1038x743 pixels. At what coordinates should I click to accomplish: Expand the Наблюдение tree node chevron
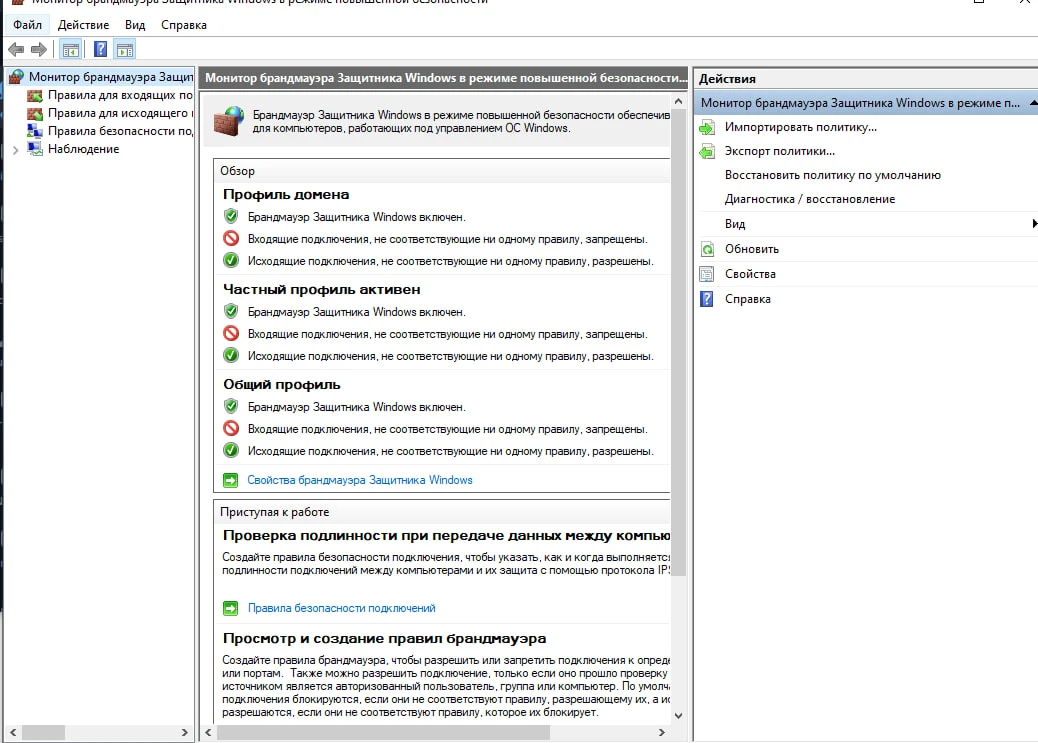coord(16,150)
